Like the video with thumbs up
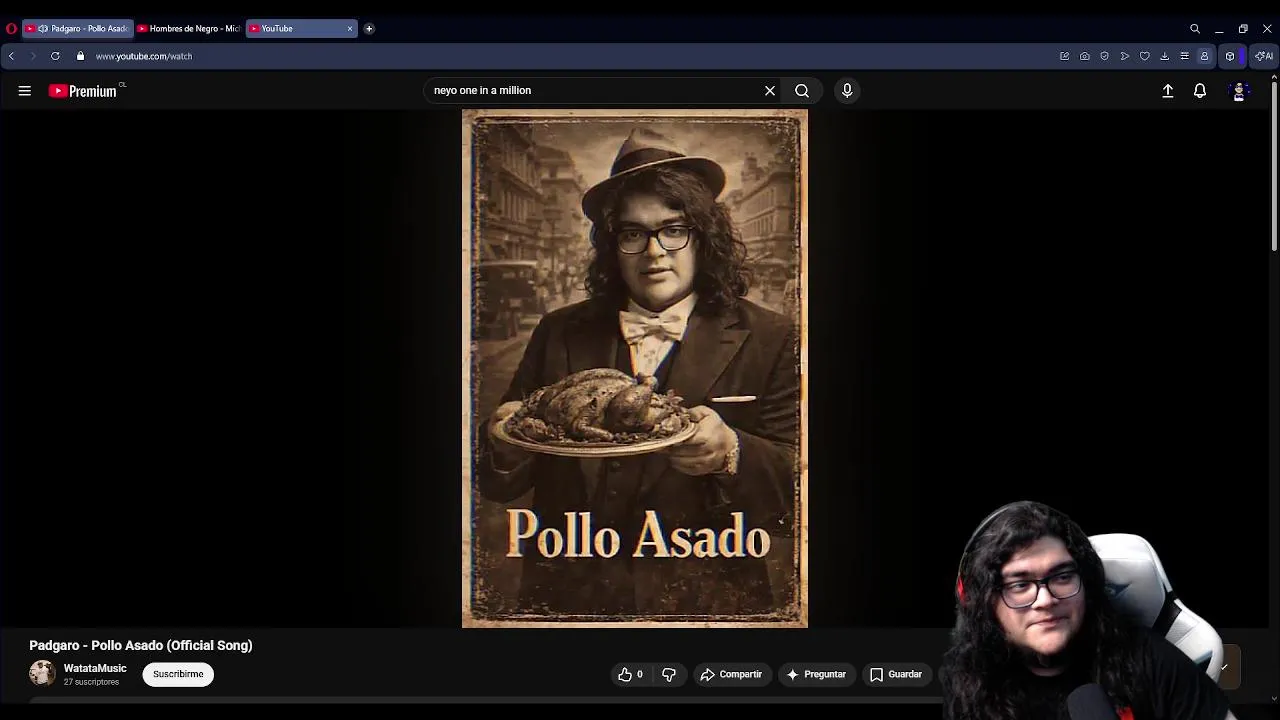The image size is (1280, 720). click(631, 674)
